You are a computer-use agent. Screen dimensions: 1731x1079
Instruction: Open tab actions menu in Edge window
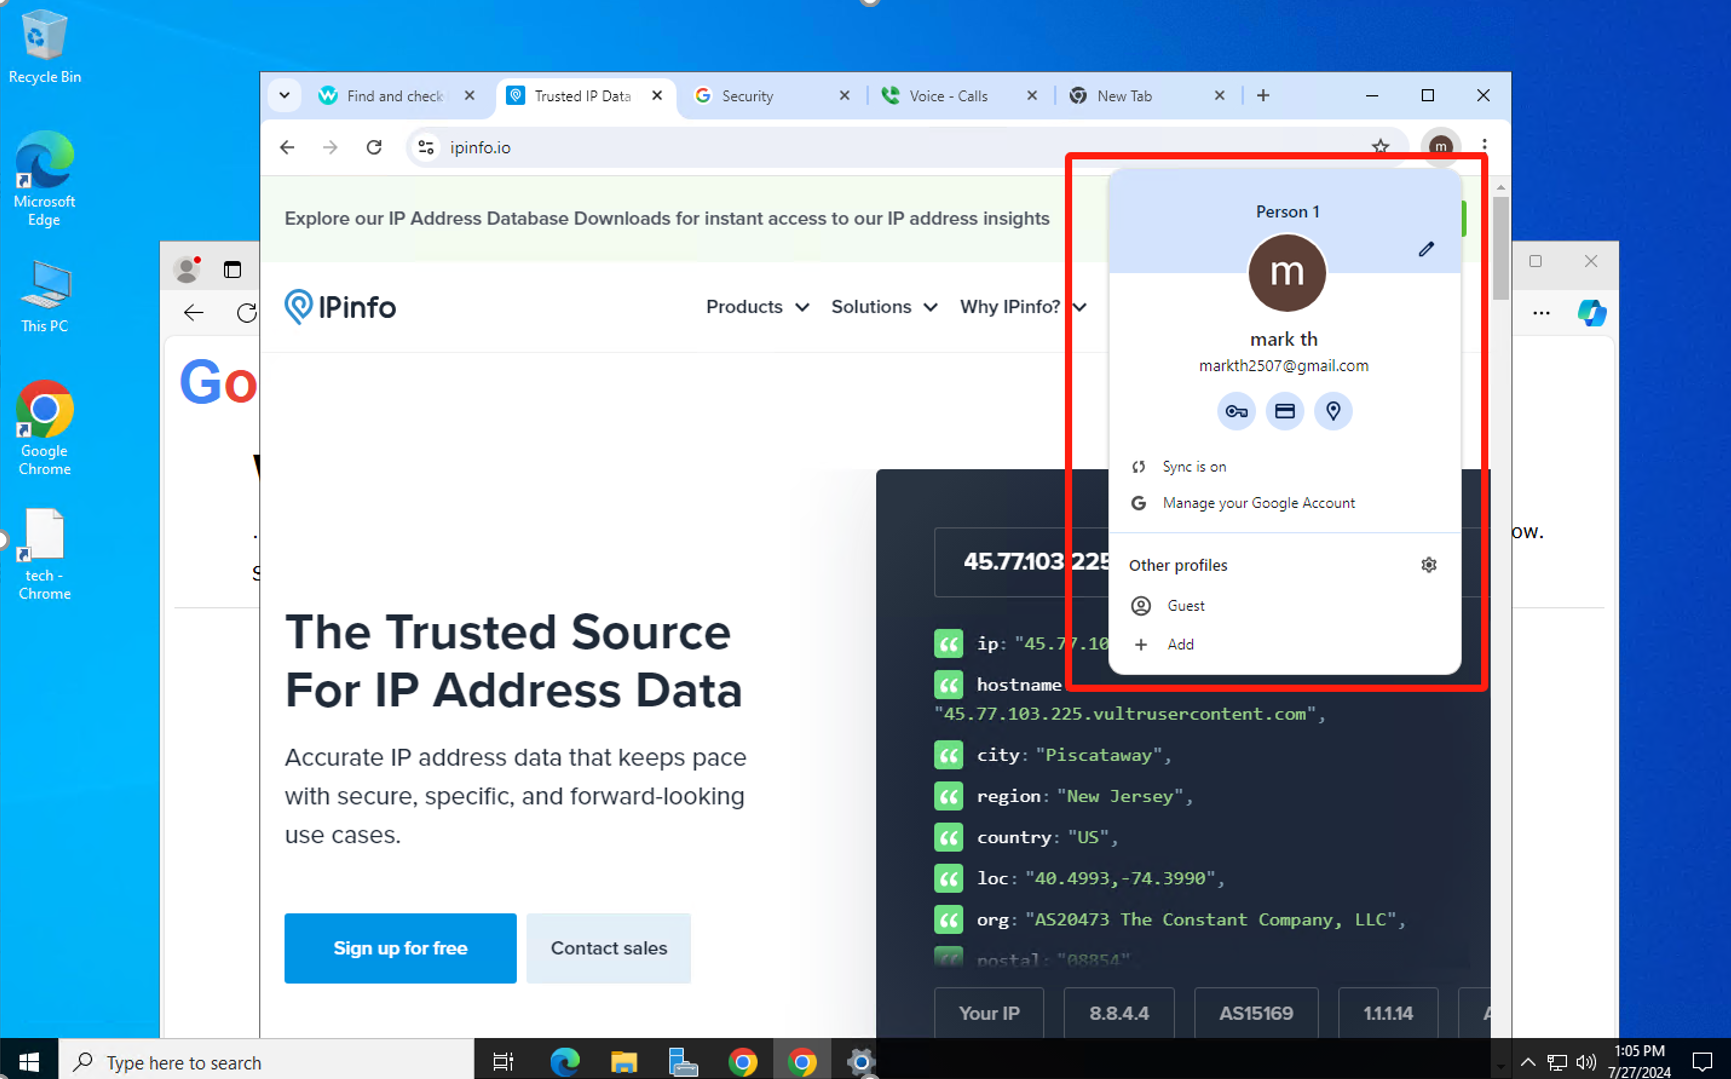coord(232,269)
